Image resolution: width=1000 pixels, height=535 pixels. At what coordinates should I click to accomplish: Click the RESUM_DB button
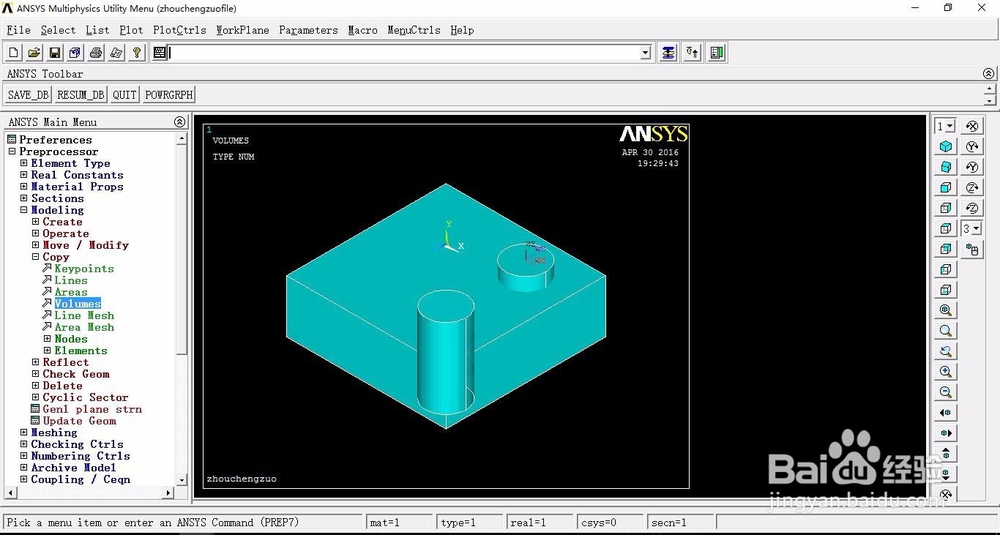[80, 95]
